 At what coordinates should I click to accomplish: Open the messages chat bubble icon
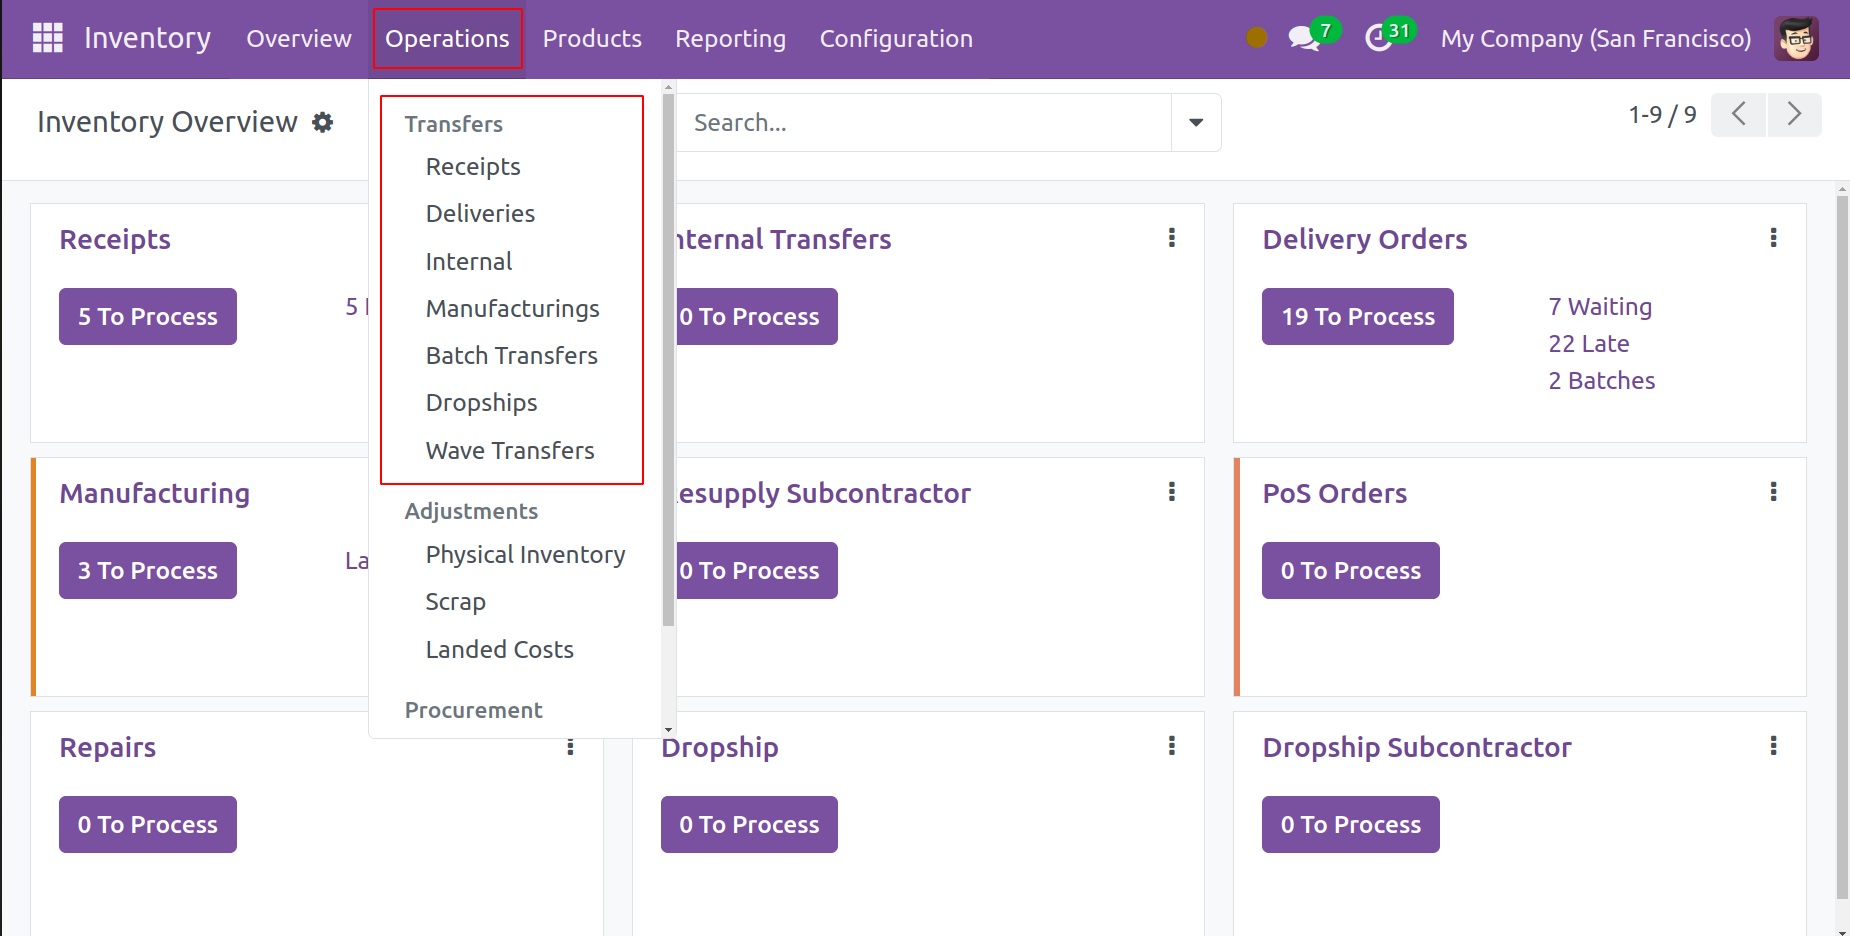tap(1303, 39)
